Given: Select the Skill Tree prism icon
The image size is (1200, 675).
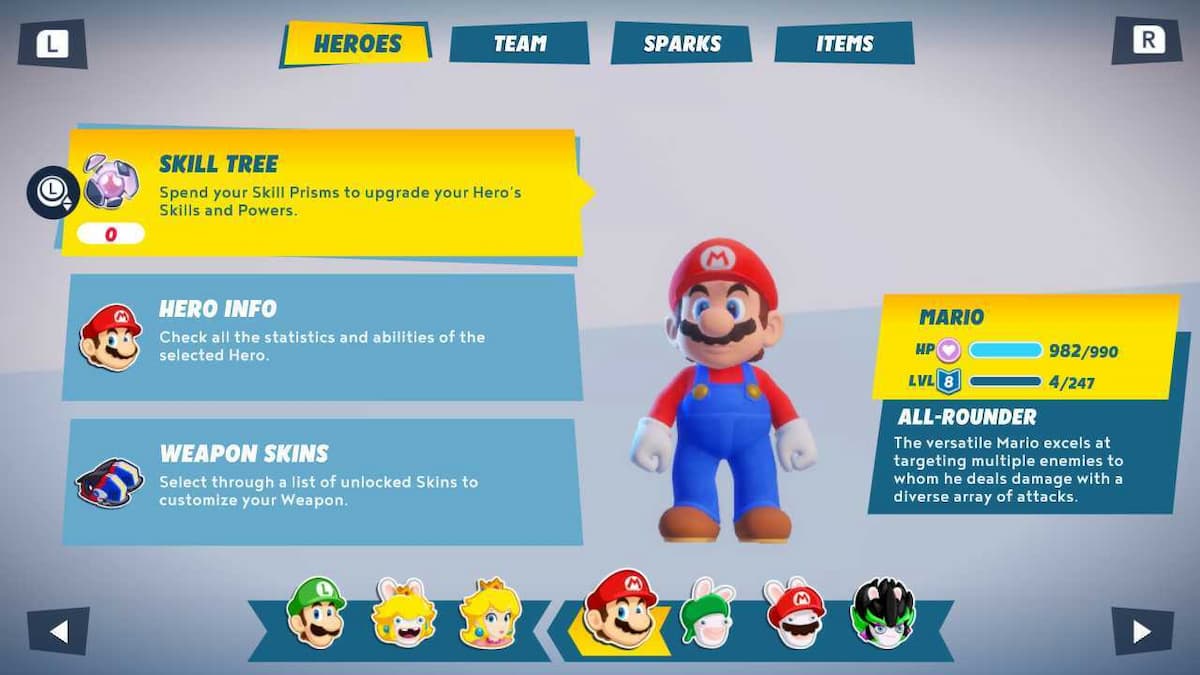Looking at the screenshot, I should (109, 180).
